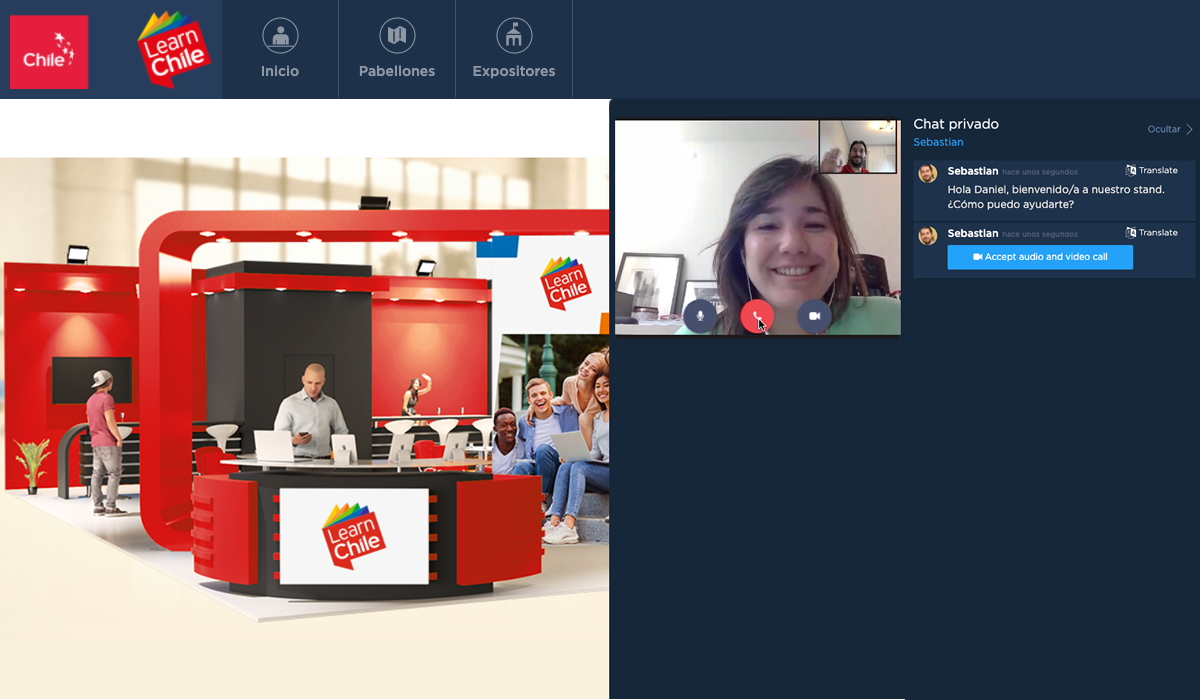The width and height of the screenshot is (1200, 700).
Task: Accept audio and video call
Action: (1040, 257)
